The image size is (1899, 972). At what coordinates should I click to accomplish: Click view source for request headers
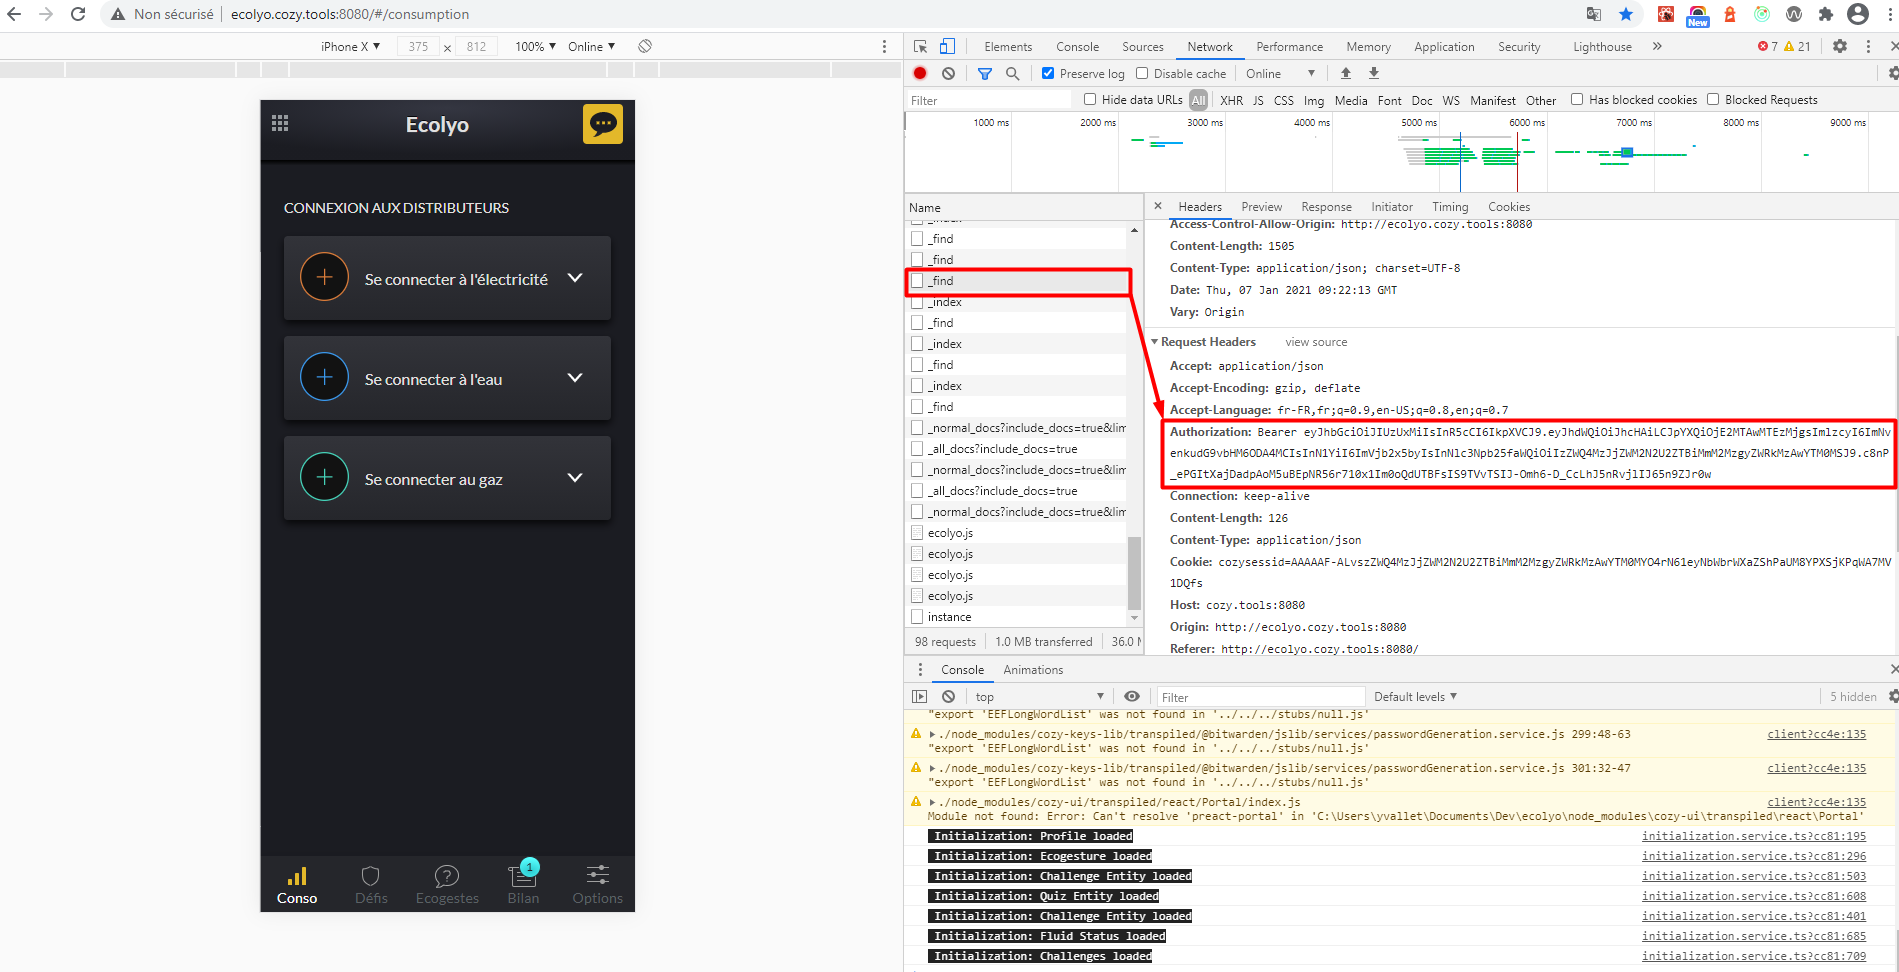point(1316,342)
